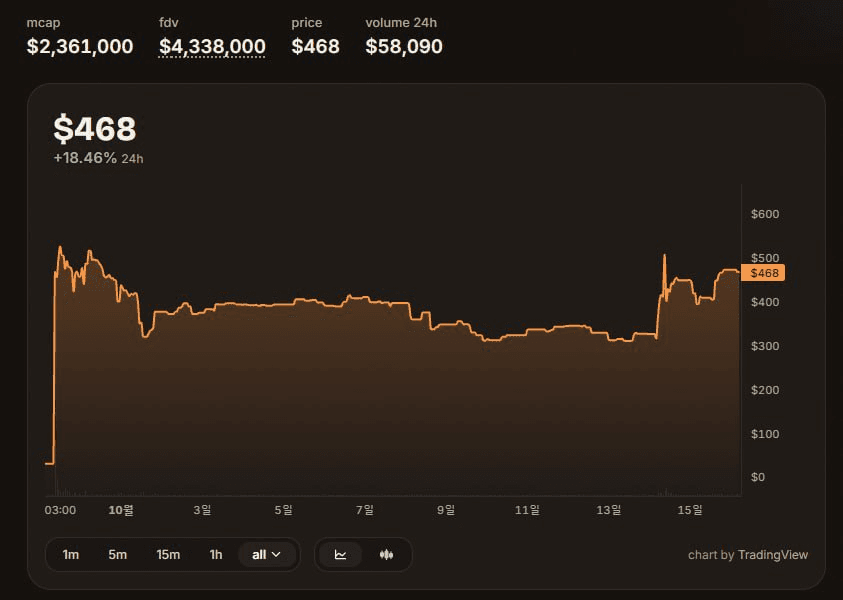The width and height of the screenshot is (843, 600).
Task: Click the underlined fdv value $4,338,000
Action: coord(212,46)
